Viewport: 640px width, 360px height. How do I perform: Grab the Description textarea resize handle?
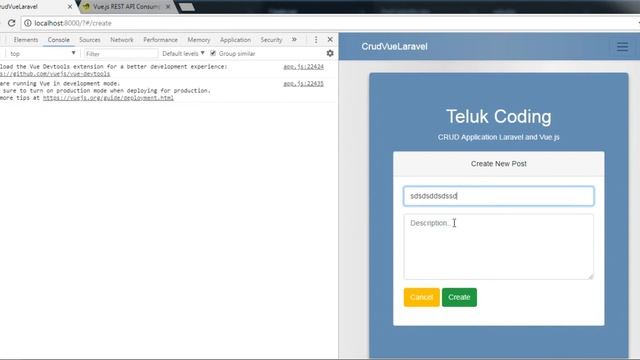(x=590, y=276)
